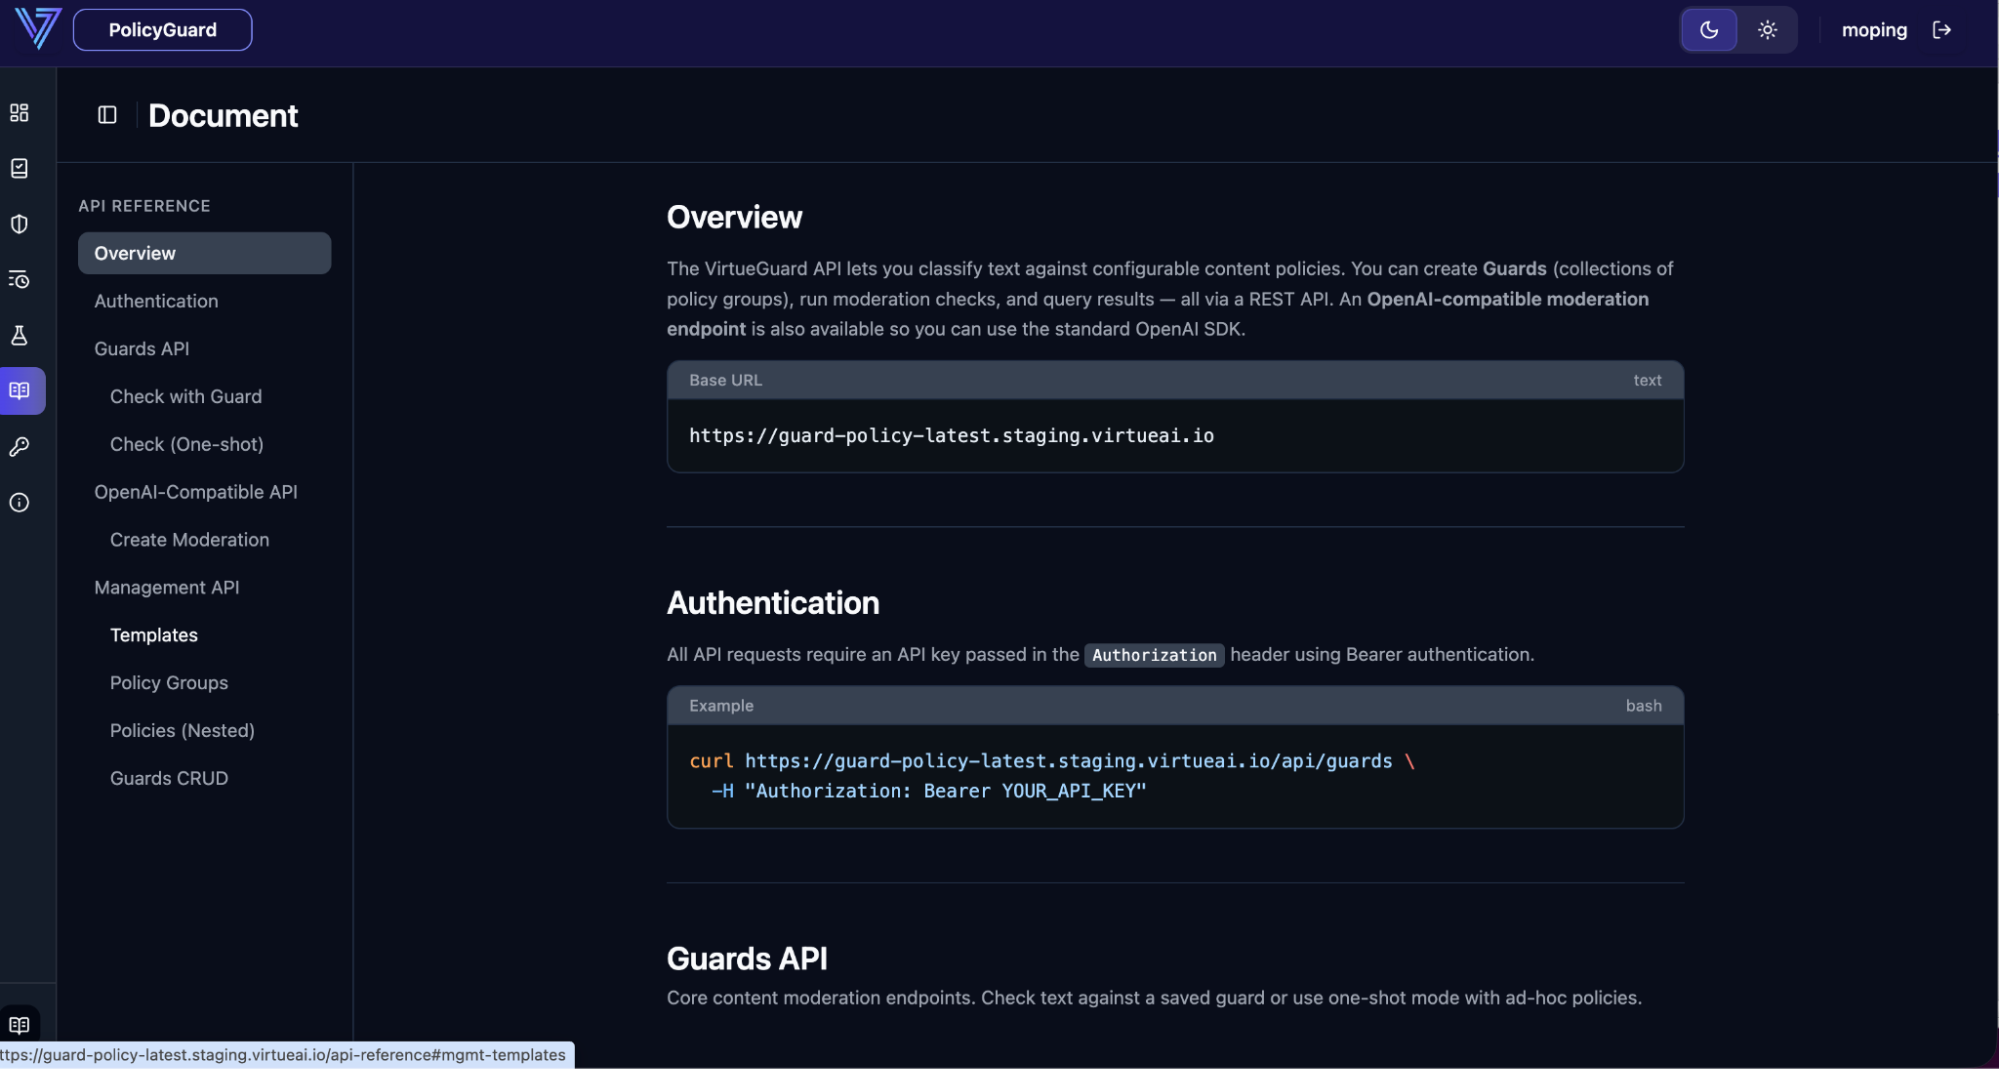The width and height of the screenshot is (1999, 1069).
Task: Click the curl example code block
Action: click(1175, 776)
